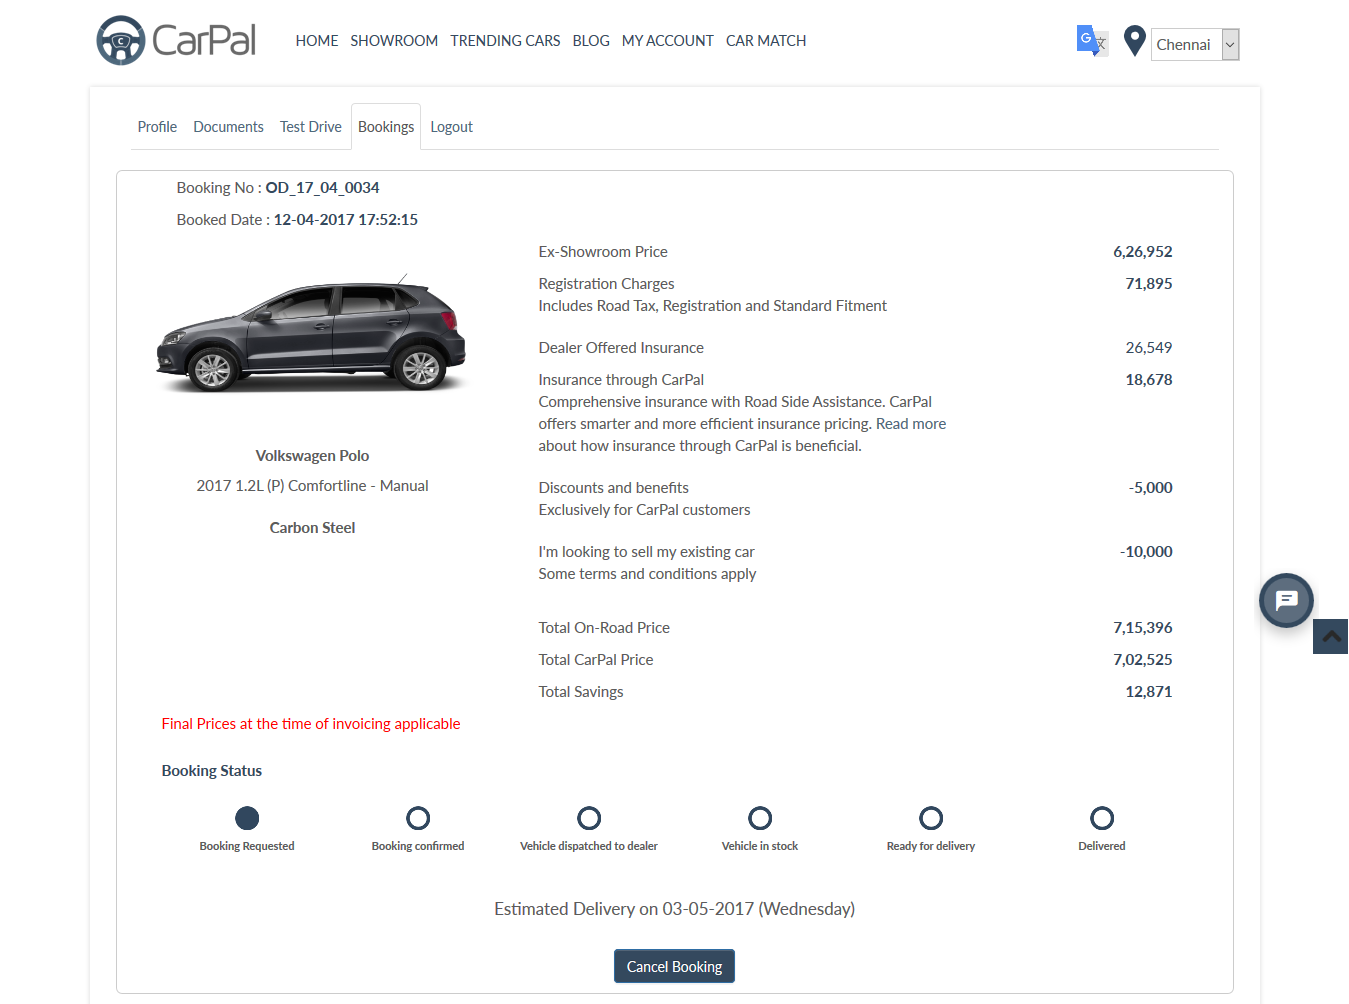This screenshot has height=1004, width=1349.
Task: Open TRENDING CARS page
Action: point(505,41)
